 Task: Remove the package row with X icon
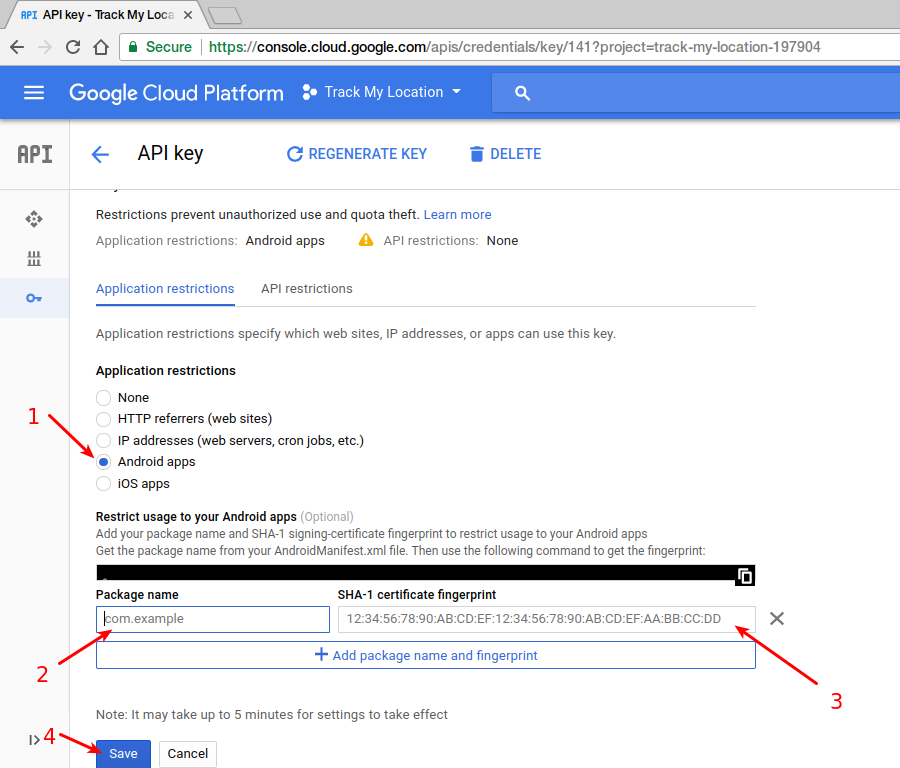777,619
